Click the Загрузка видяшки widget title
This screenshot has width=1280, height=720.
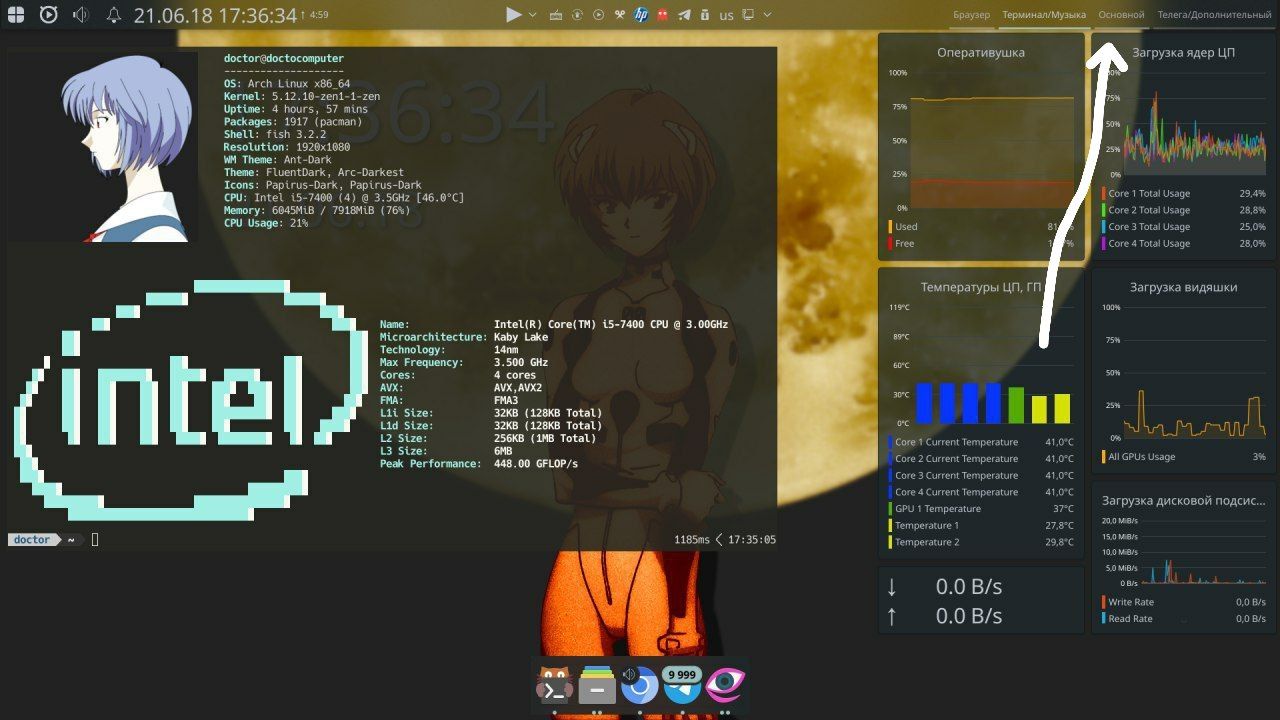coord(1184,287)
